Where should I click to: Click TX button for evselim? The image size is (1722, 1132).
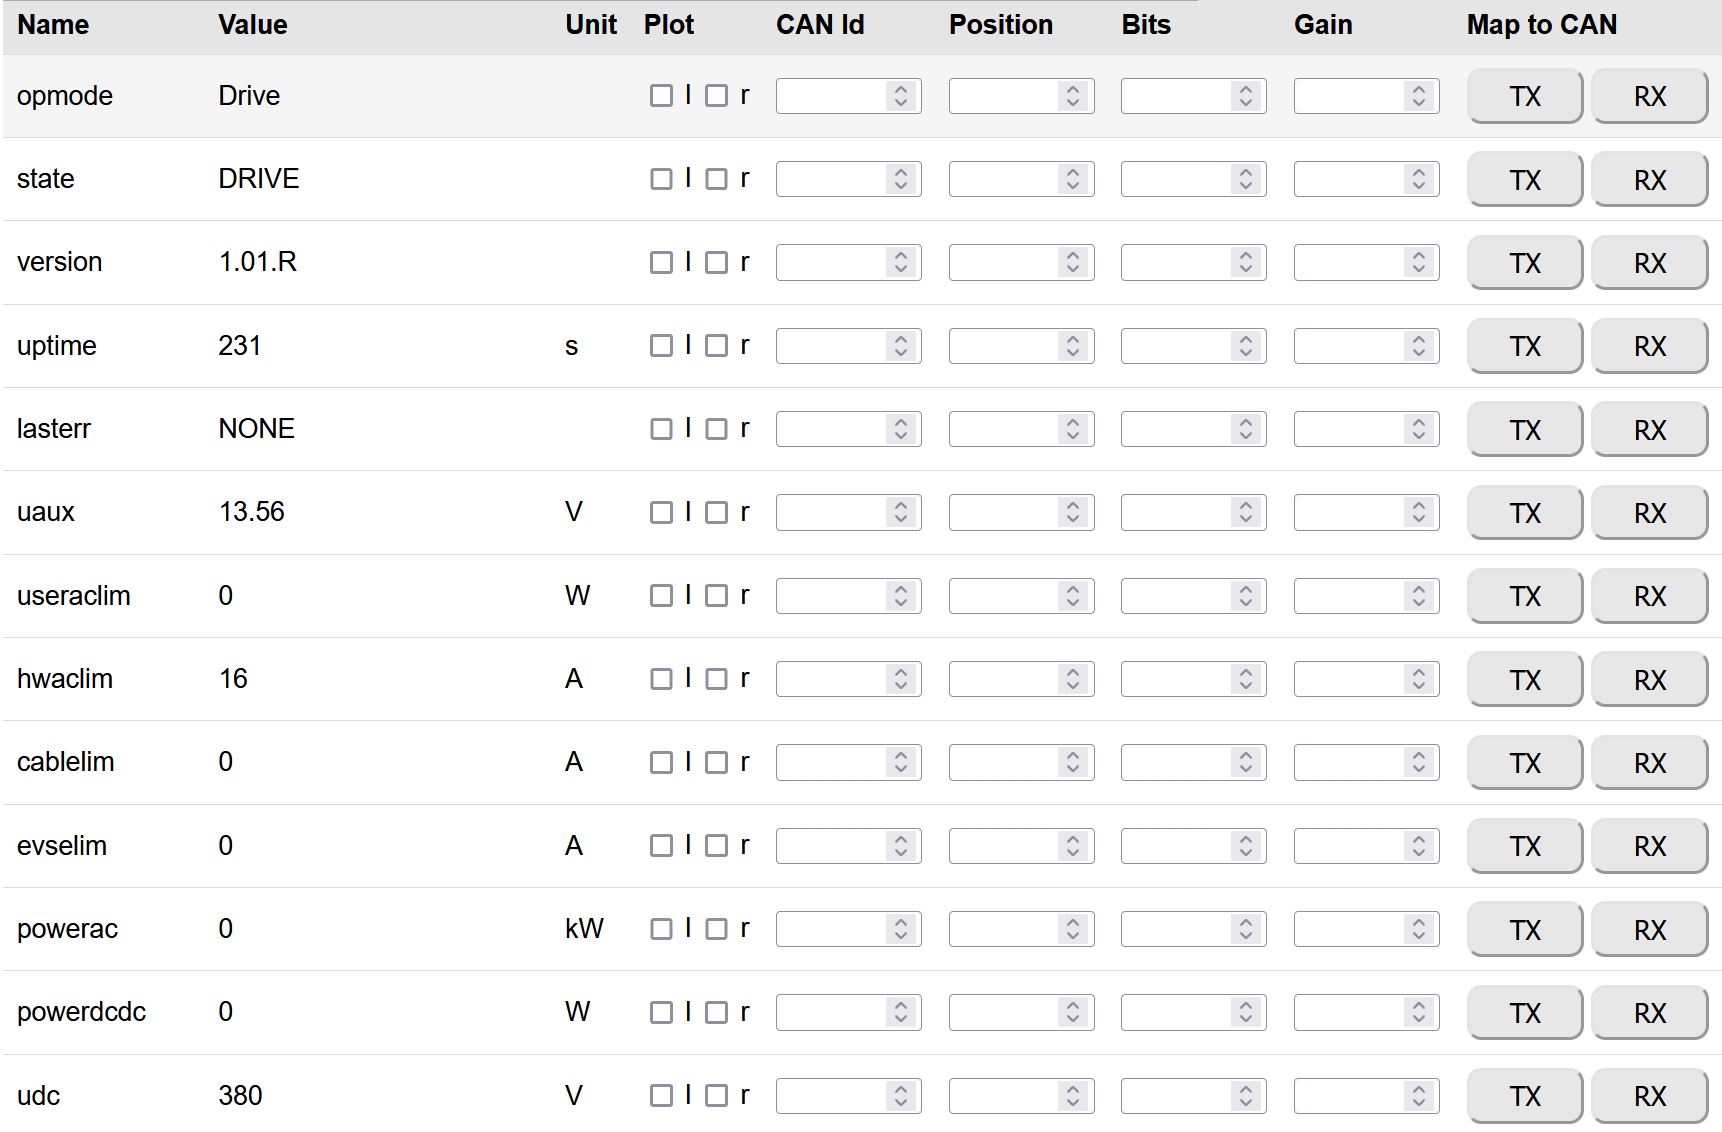point(1524,846)
